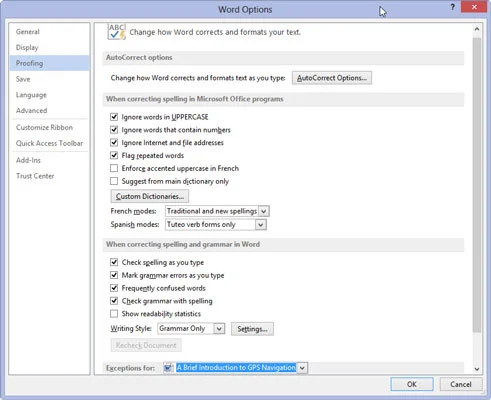Click the Custom Dictionaries button
Screen dimensions: 491x400
click(x=150, y=196)
